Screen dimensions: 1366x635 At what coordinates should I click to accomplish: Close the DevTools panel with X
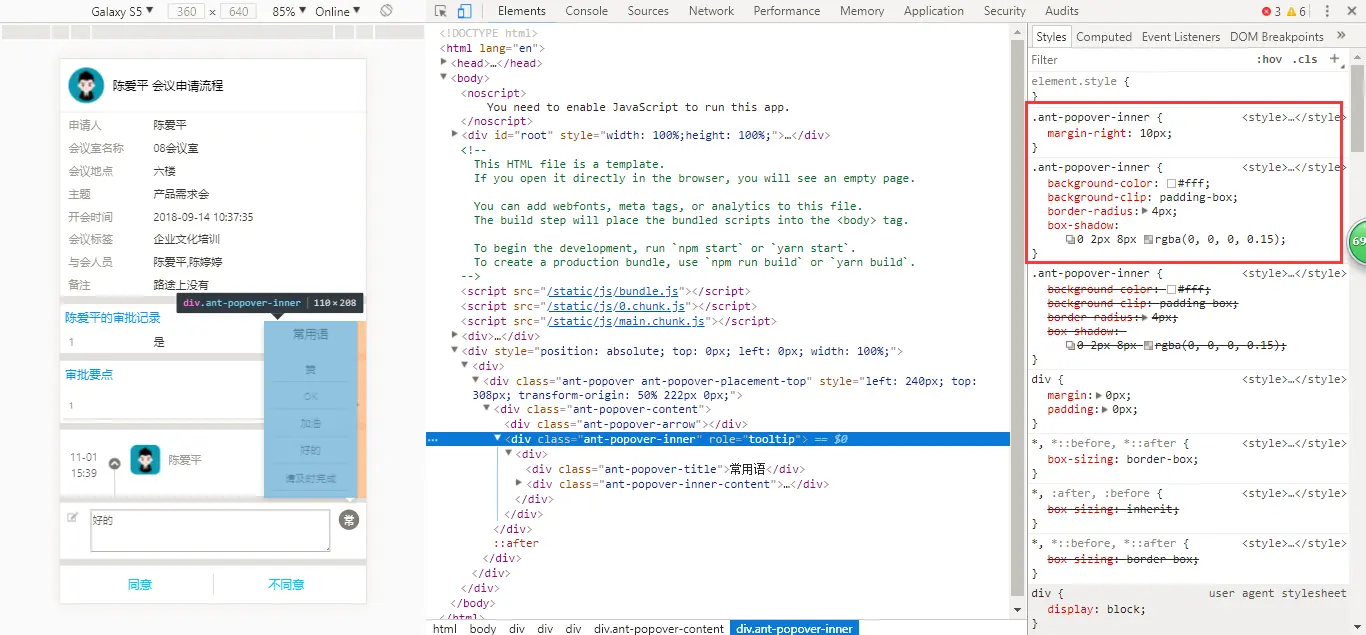click(1351, 11)
